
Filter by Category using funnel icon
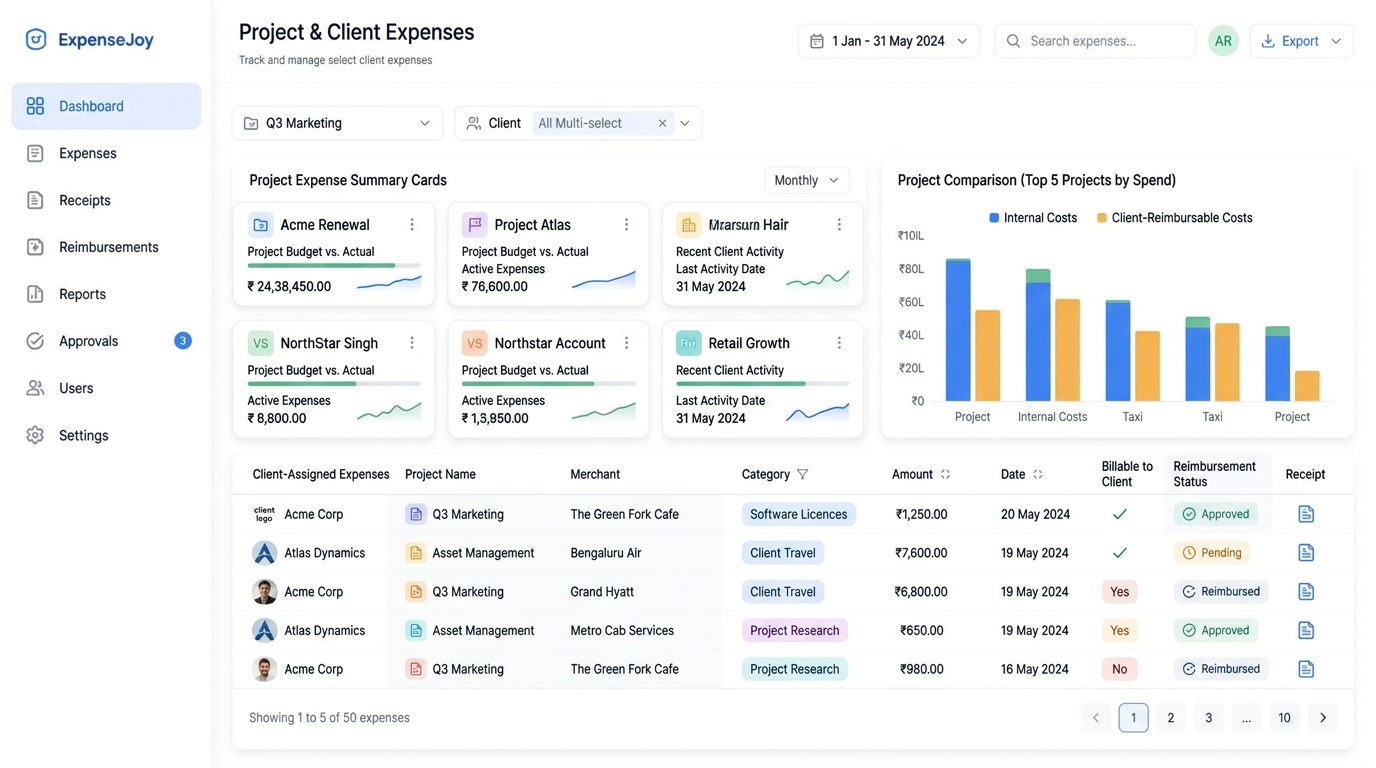802,474
